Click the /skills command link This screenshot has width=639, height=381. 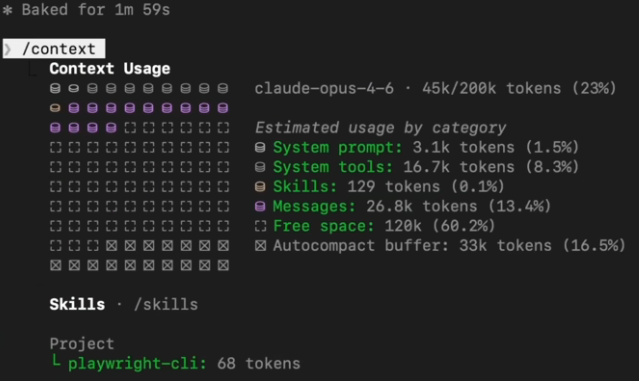pyautogui.click(x=166, y=305)
